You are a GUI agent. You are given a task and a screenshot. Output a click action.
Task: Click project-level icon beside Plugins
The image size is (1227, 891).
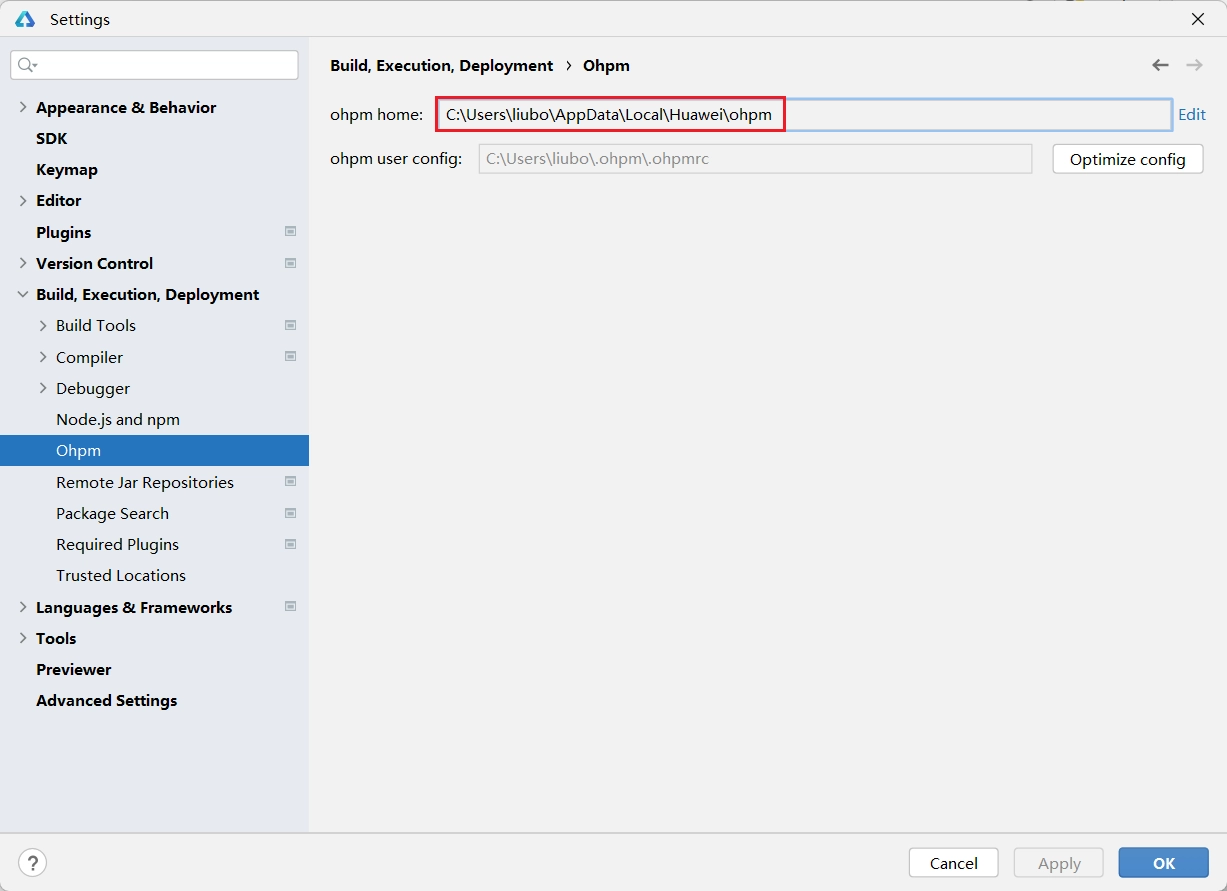[x=290, y=232]
